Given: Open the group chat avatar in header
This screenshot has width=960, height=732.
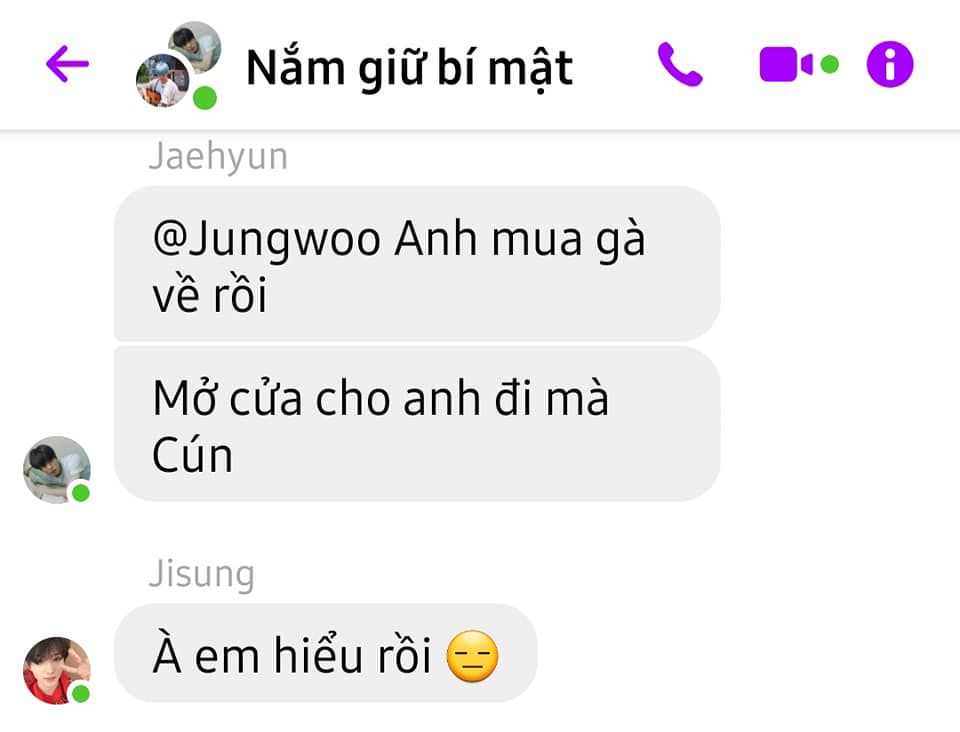Looking at the screenshot, I should click(178, 65).
